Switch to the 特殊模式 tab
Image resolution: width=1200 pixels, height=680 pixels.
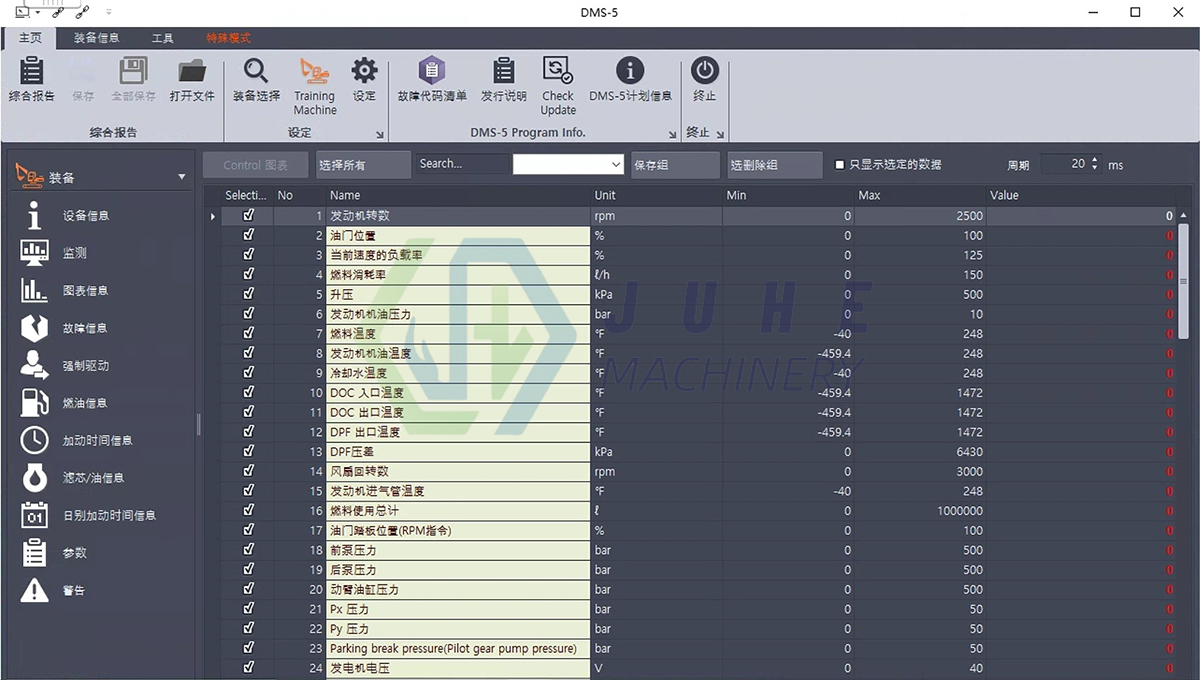[x=227, y=37]
